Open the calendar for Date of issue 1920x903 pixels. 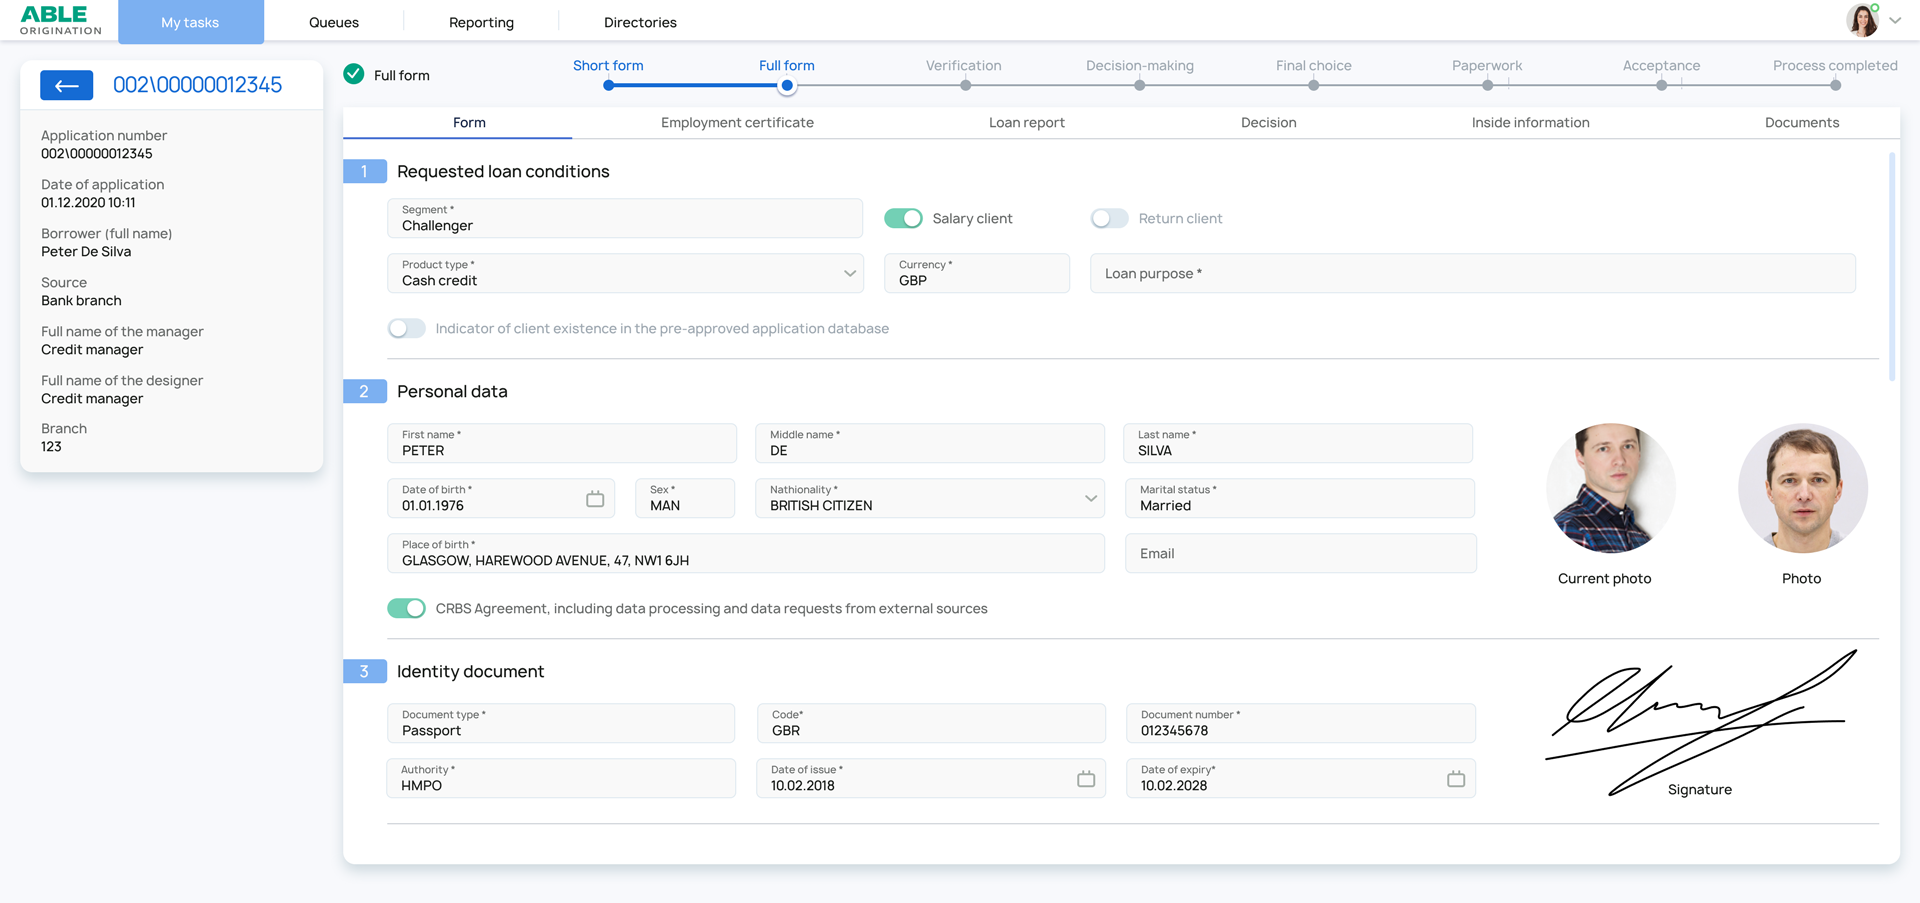pyautogui.click(x=1086, y=778)
